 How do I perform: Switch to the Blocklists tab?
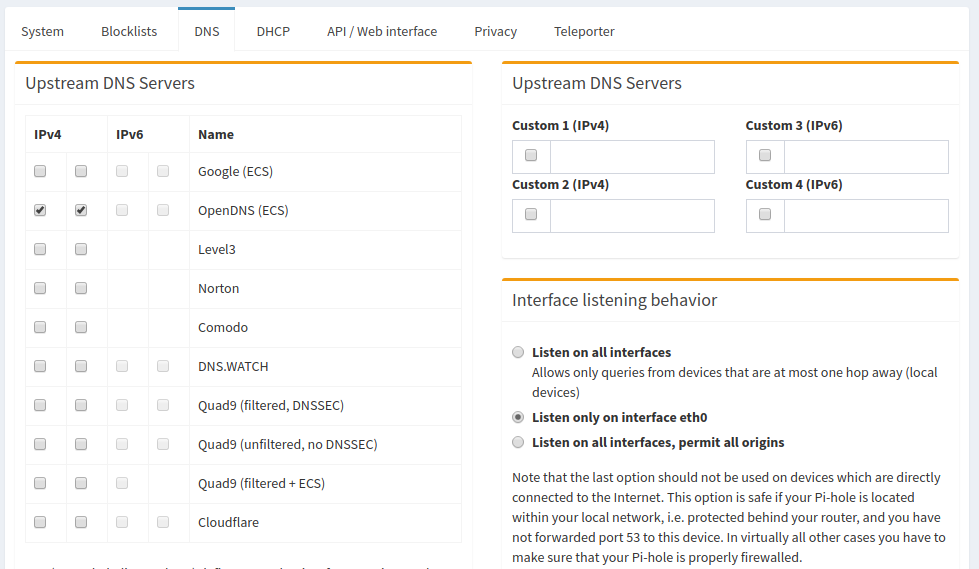coord(129,31)
